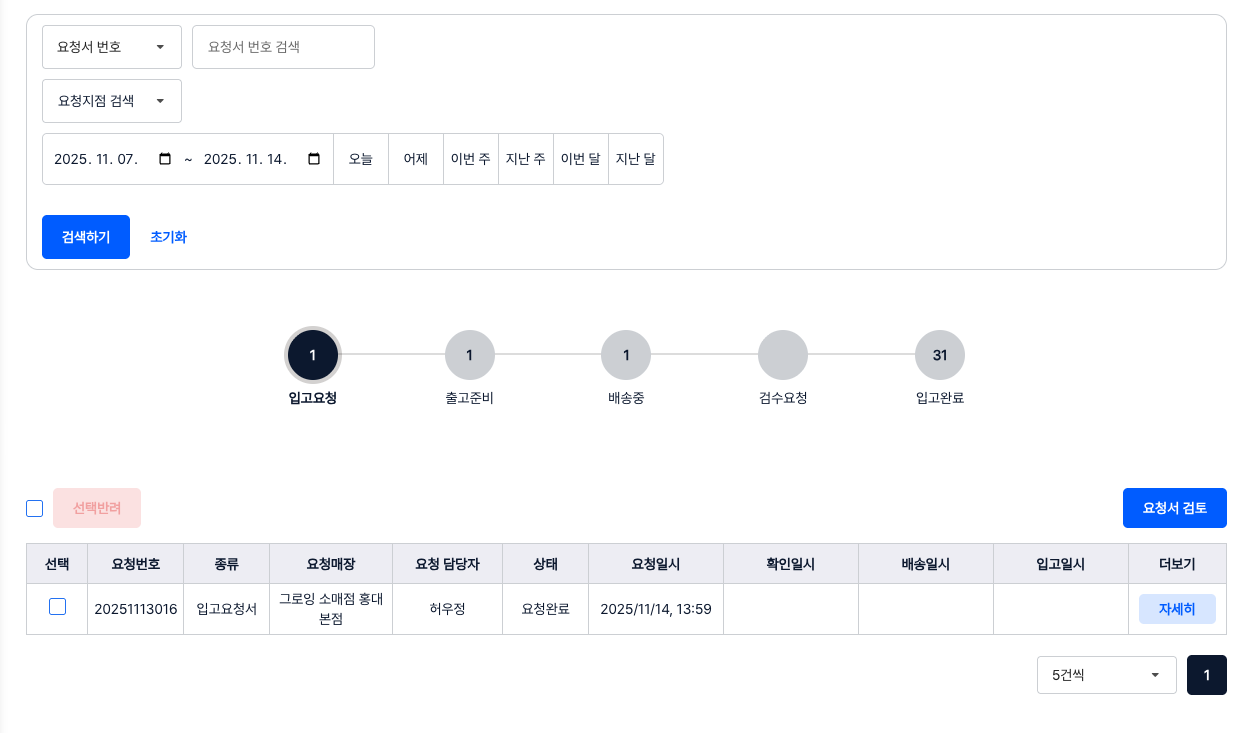1246x733 pixels.
Task: Check the row checkbox for request 20251113016
Action: click(57, 607)
